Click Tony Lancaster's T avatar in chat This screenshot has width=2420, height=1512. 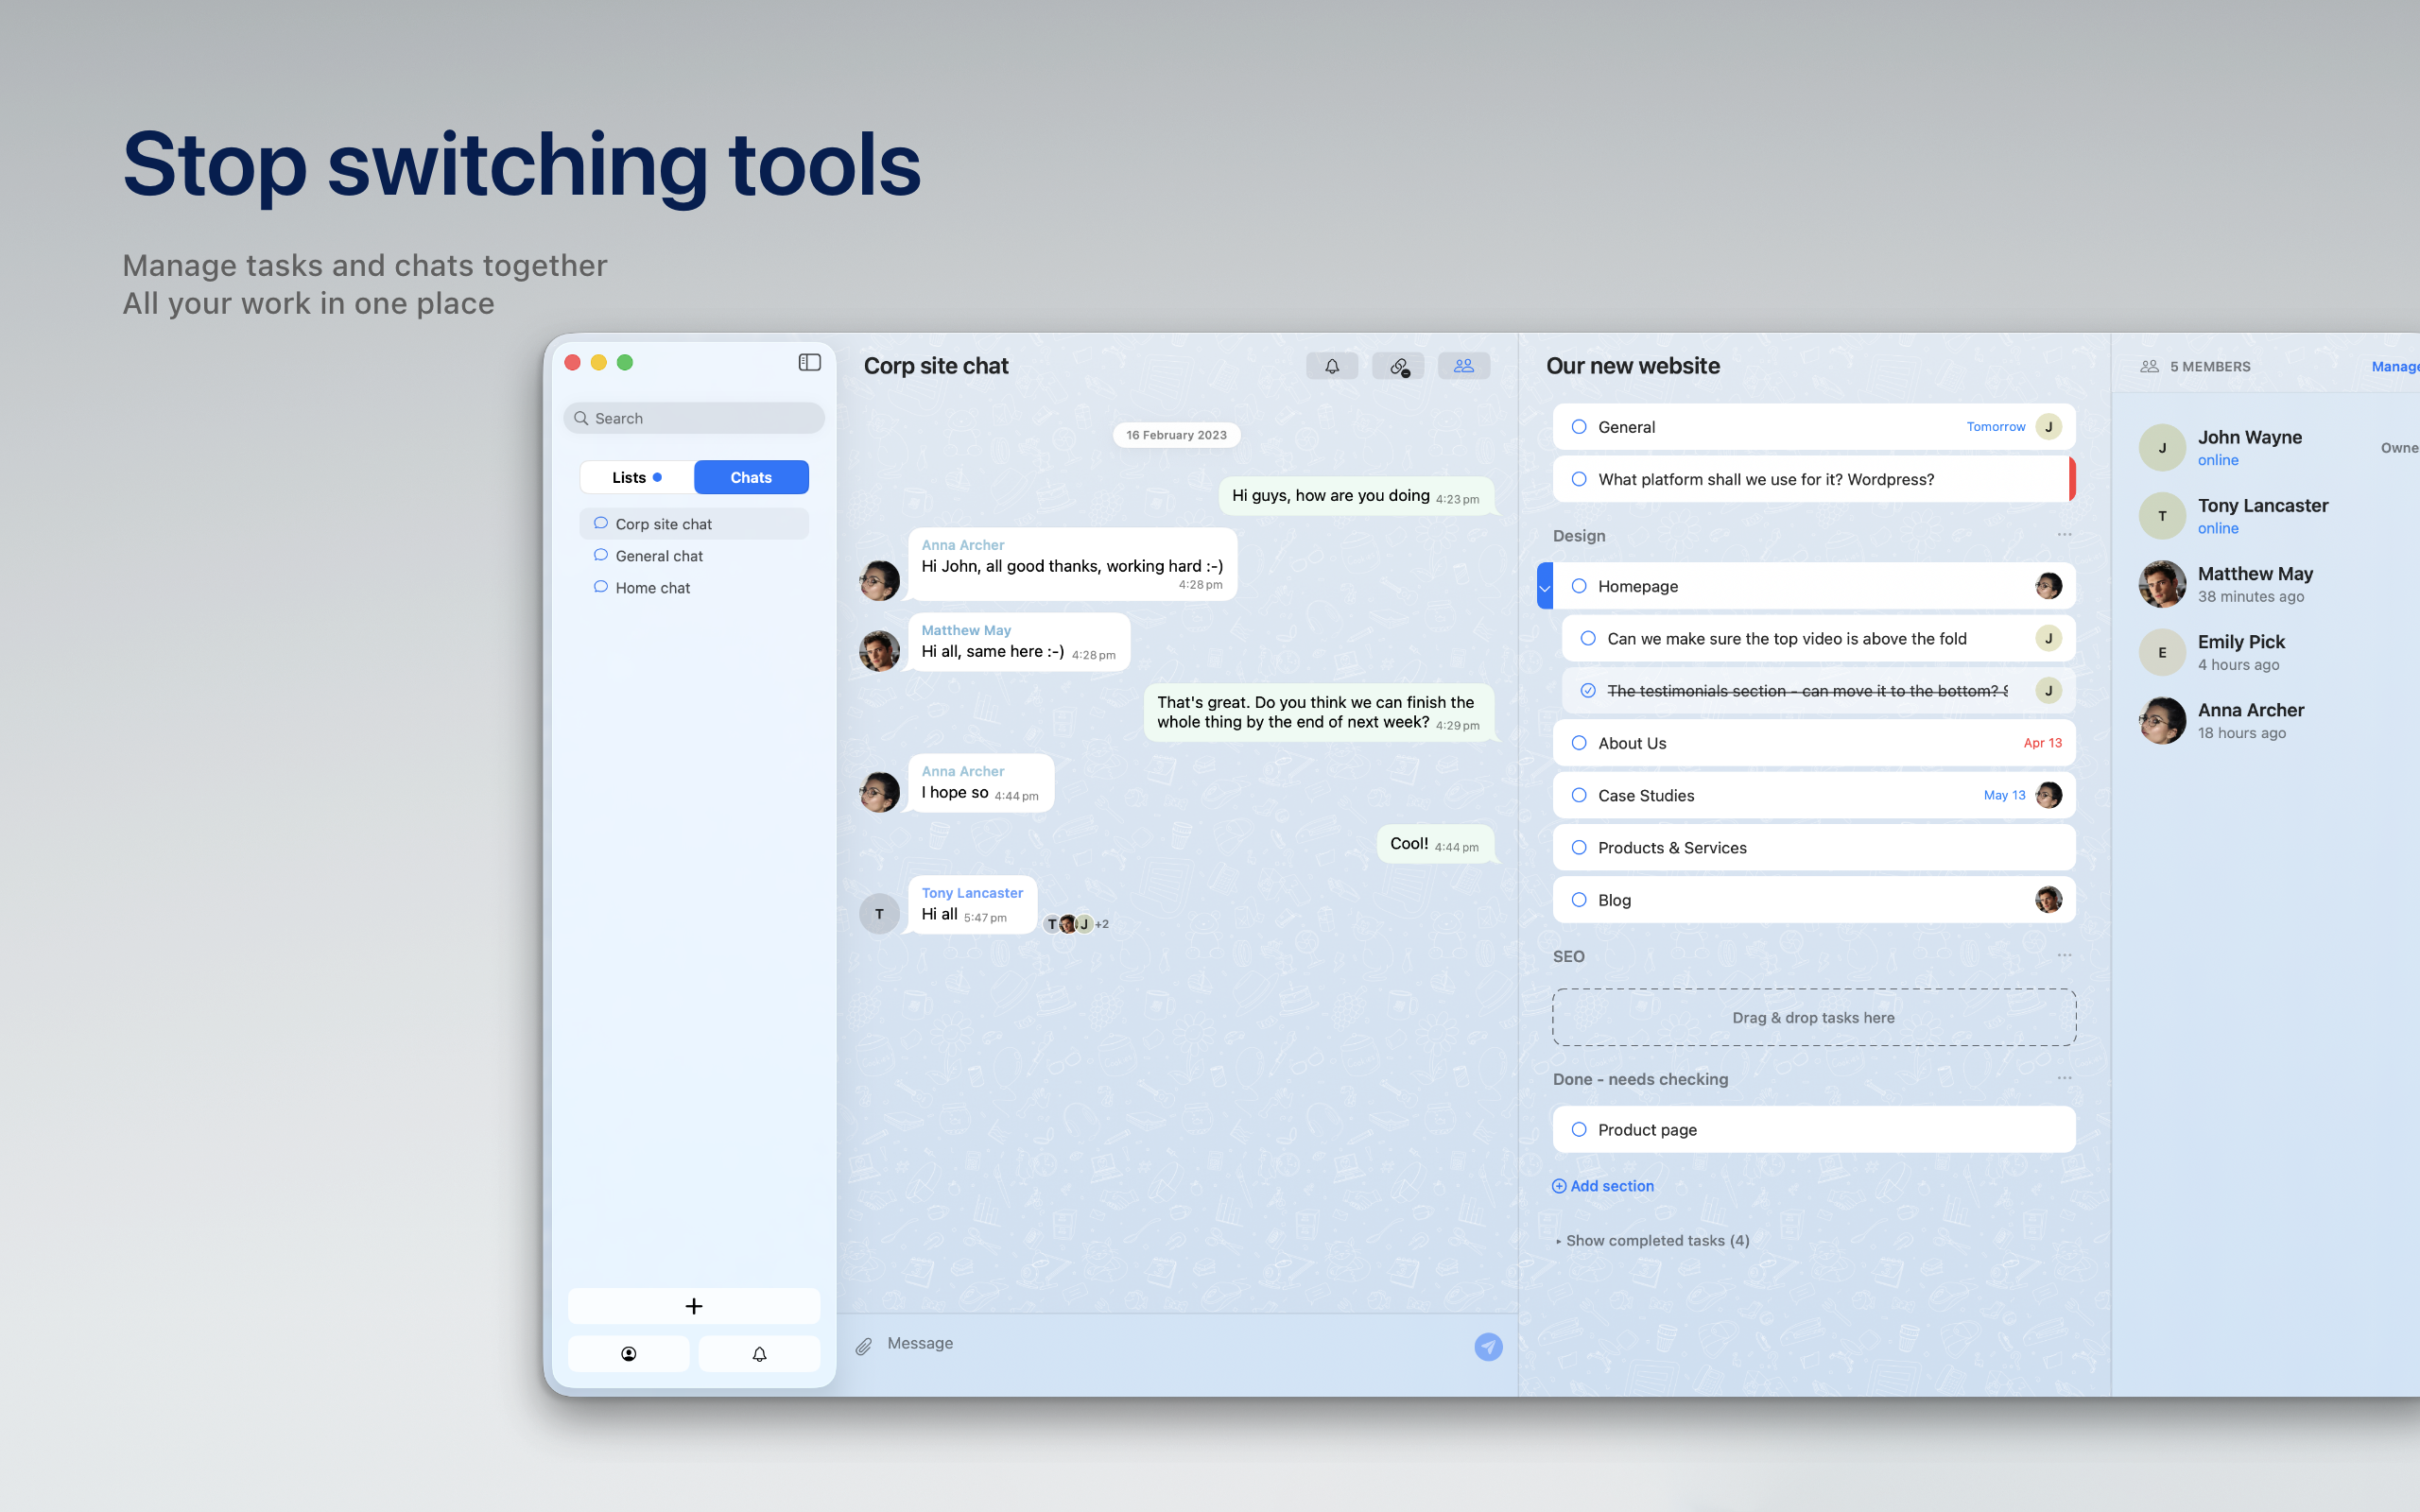(879, 913)
